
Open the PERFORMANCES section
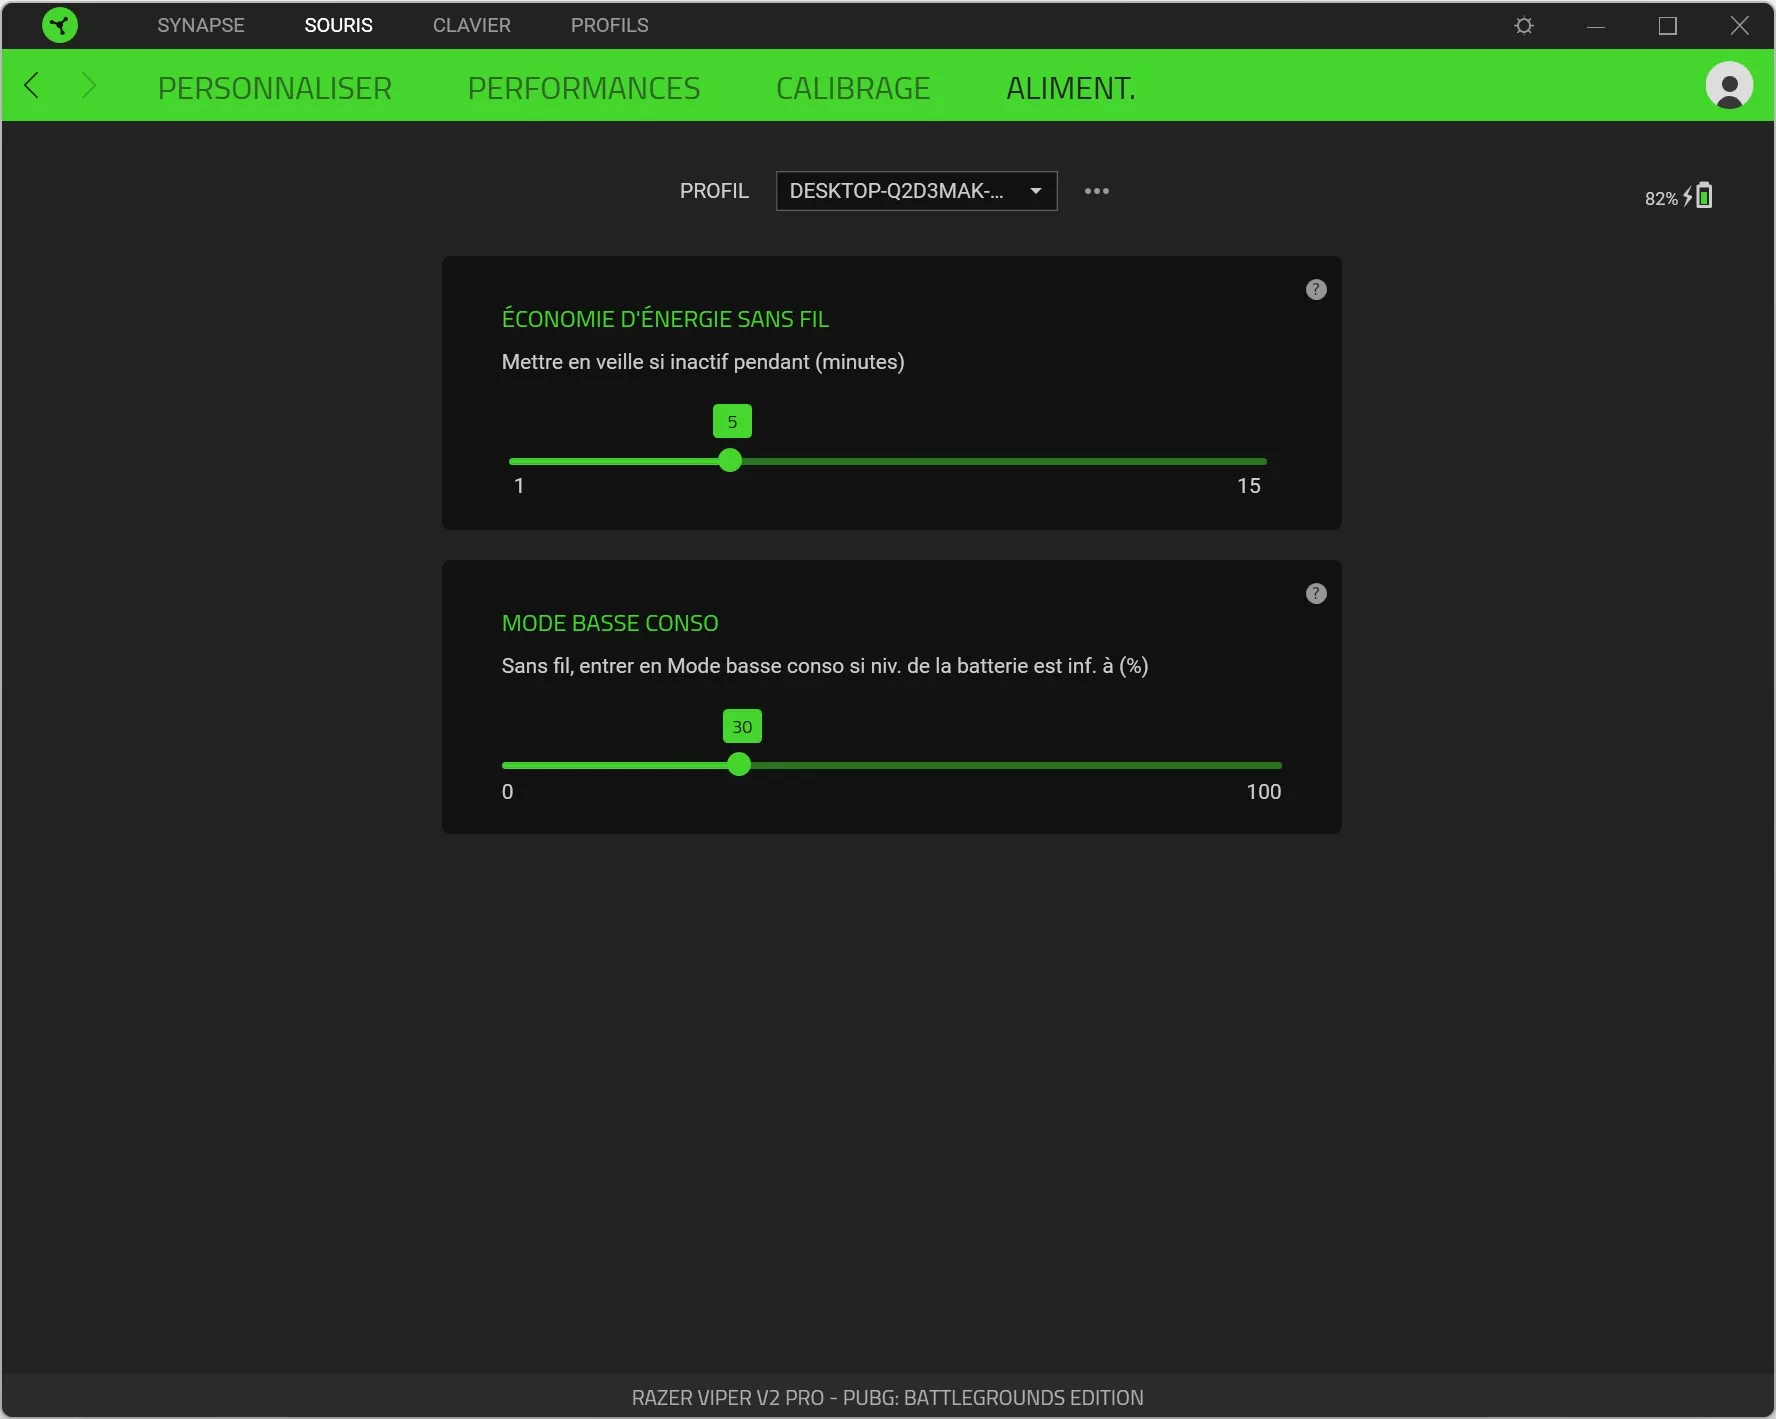[583, 88]
